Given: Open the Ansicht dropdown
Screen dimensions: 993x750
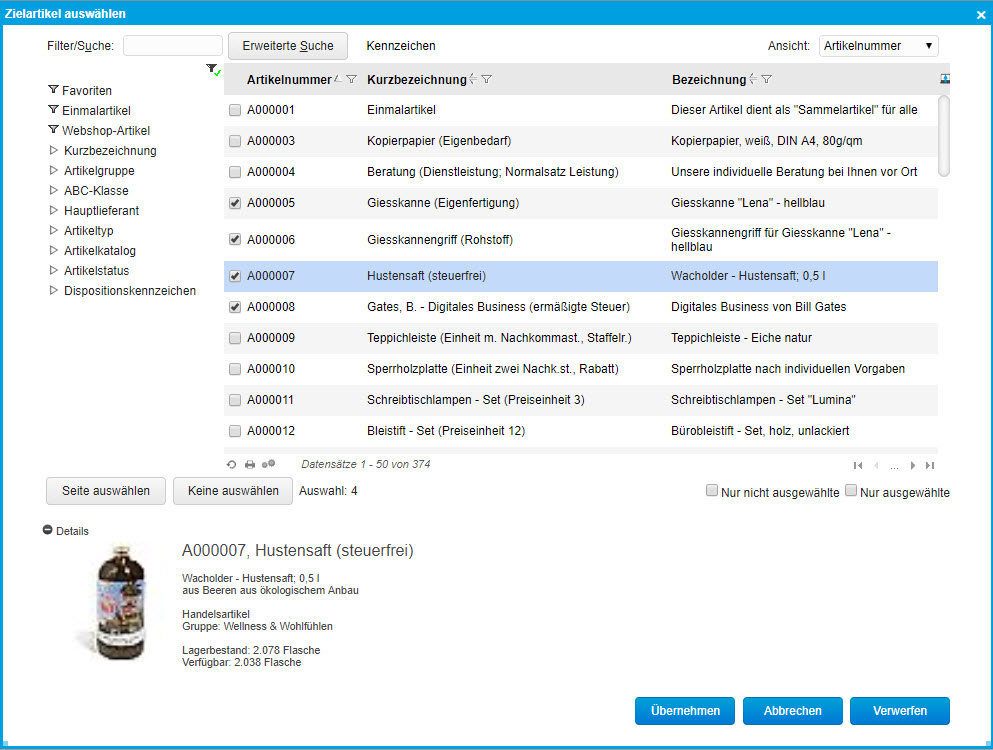Looking at the screenshot, I should (878, 46).
